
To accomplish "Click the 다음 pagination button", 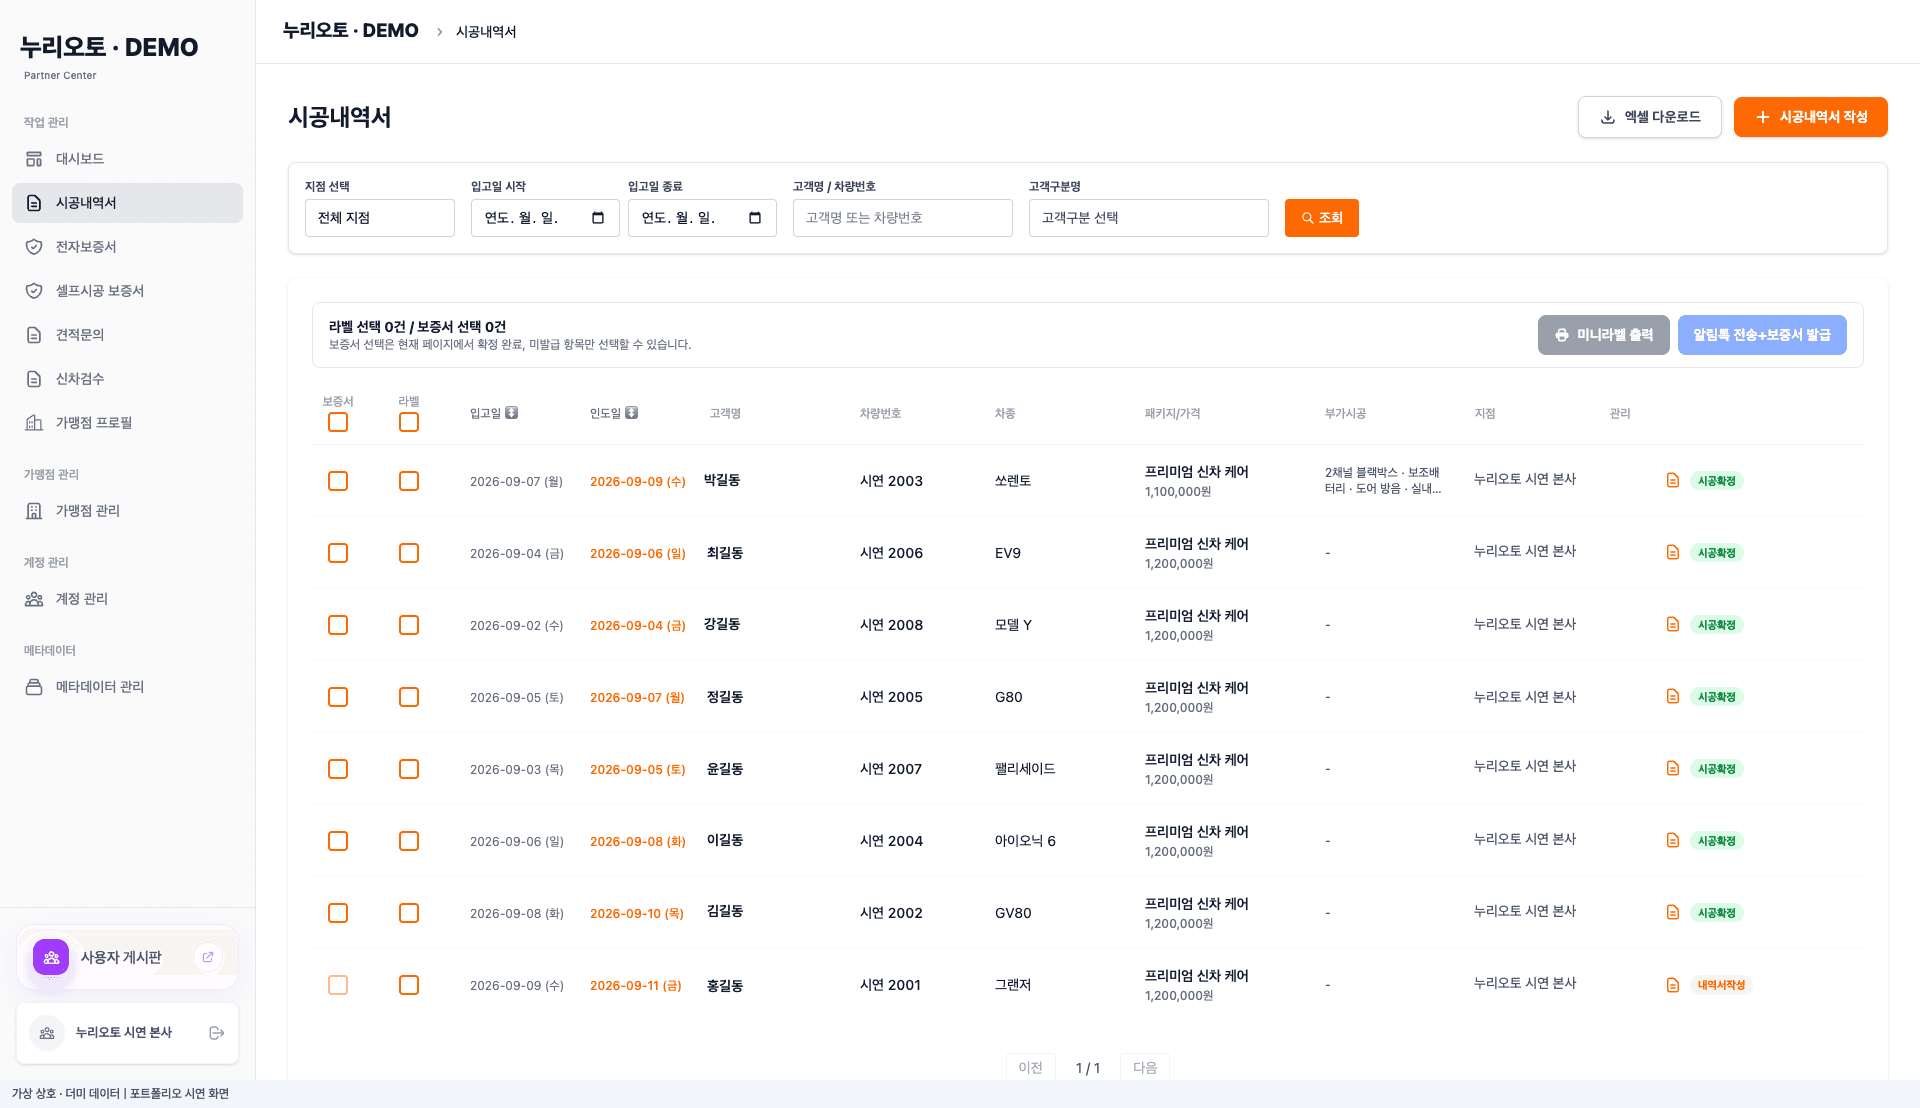I will click(1145, 1068).
